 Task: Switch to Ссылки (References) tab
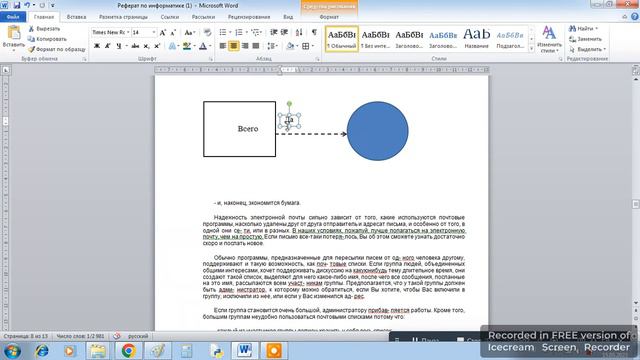tap(170, 17)
